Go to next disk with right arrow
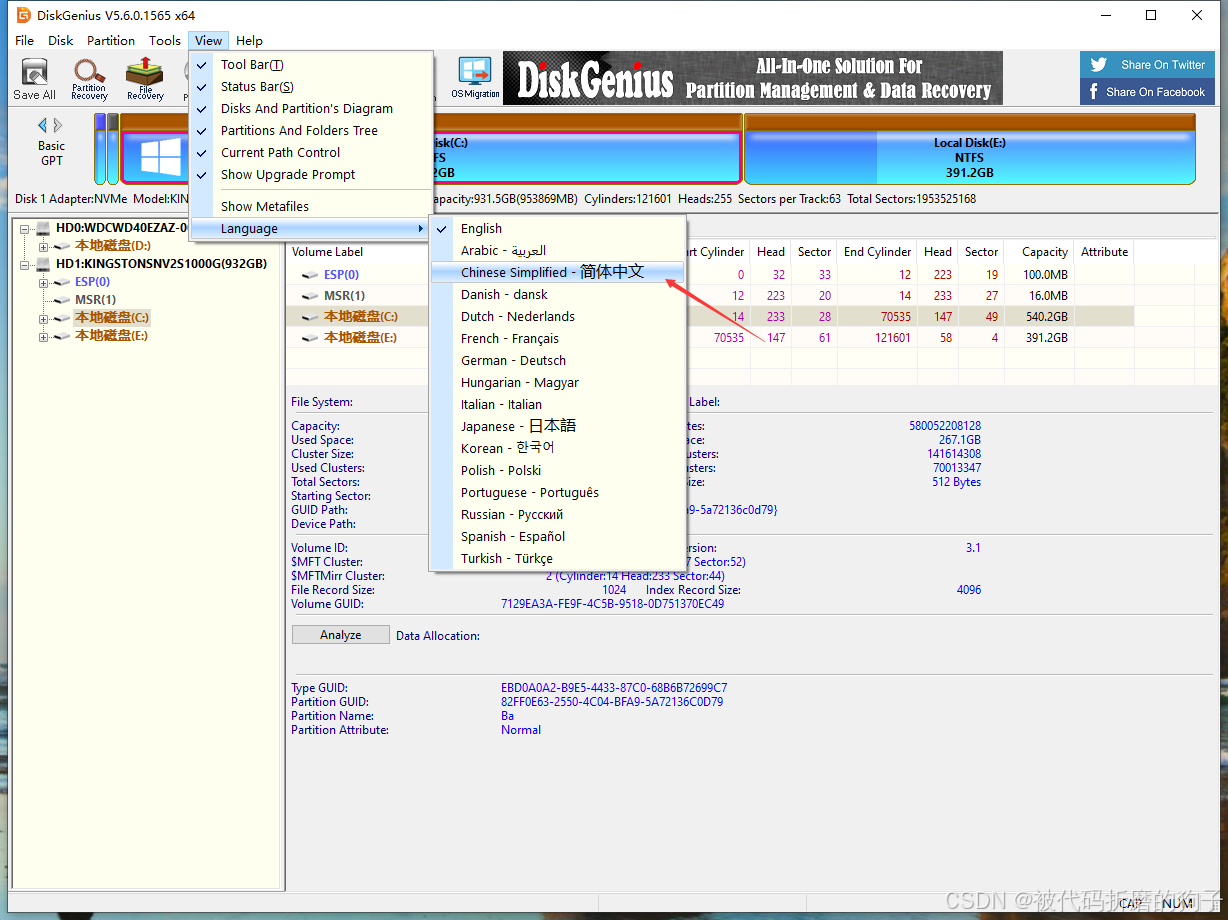The width and height of the screenshot is (1228, 920). point(58,126)
